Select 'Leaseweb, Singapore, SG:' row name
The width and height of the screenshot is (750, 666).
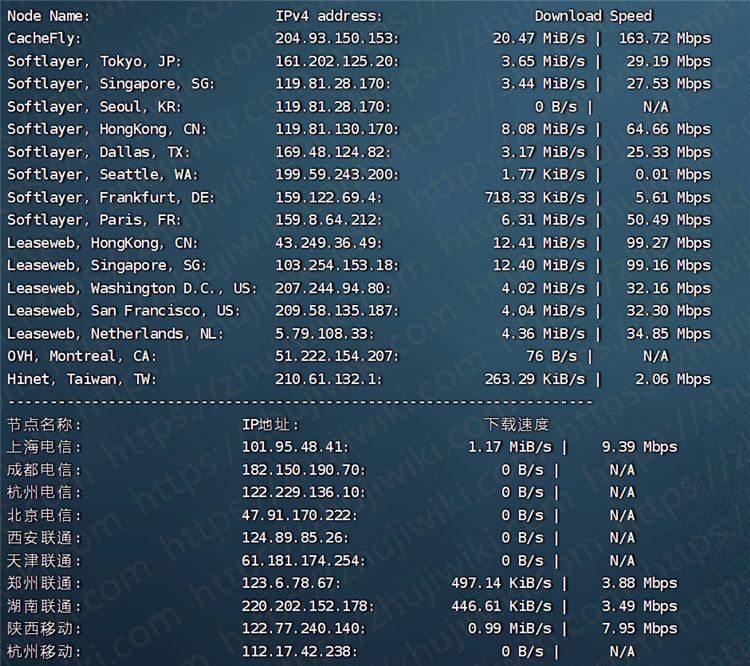click(107, 266)
